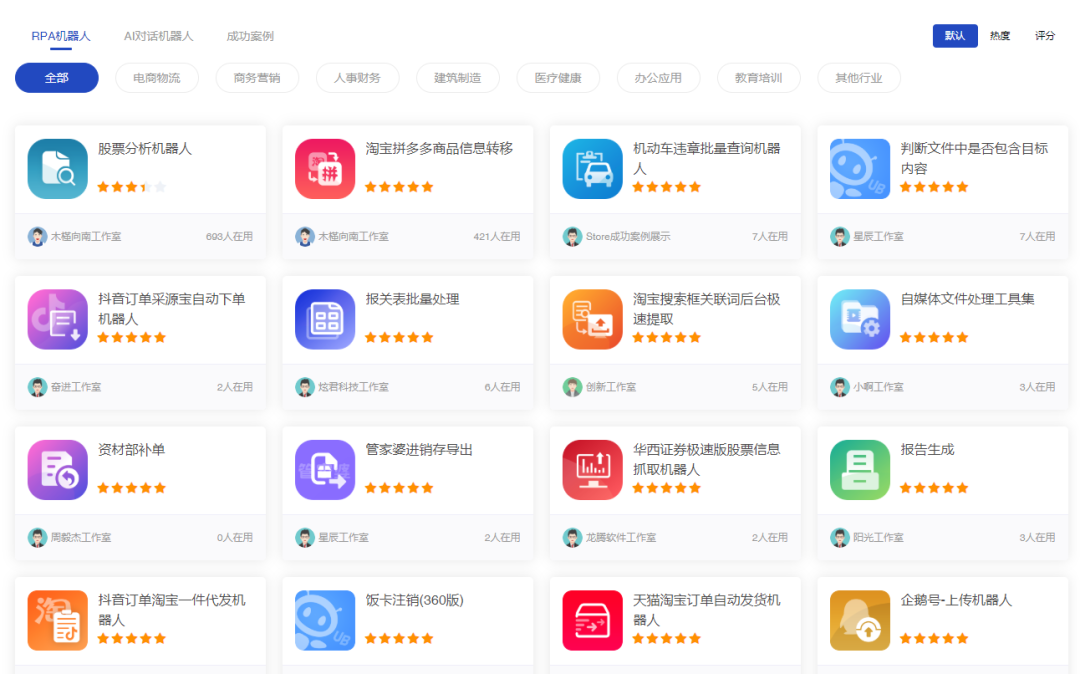Click the 管家婆进销存导出 icon

[325, 470]
